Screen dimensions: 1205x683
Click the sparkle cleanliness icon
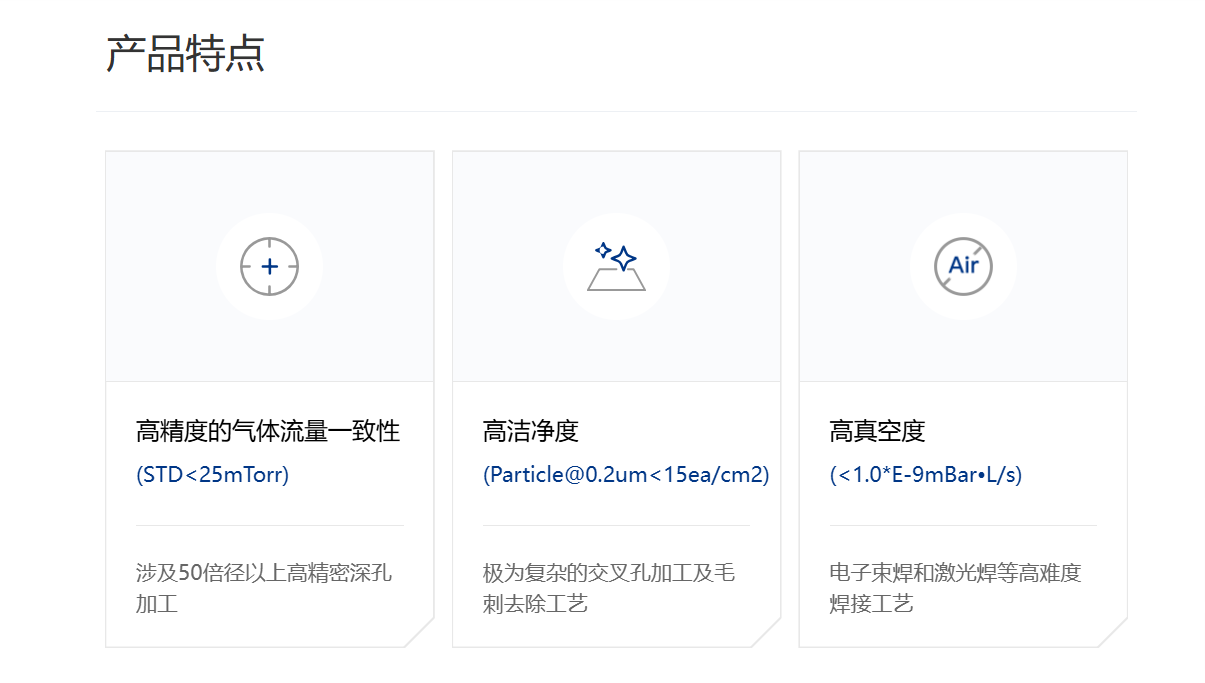(616, 267)
